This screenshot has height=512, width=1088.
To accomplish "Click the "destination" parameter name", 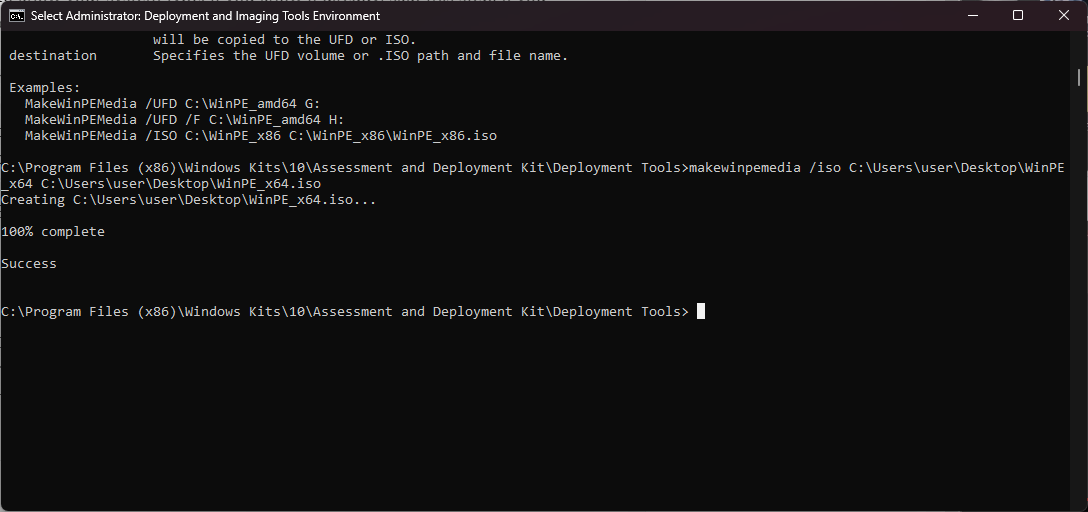I will click(x=53, y=56).
